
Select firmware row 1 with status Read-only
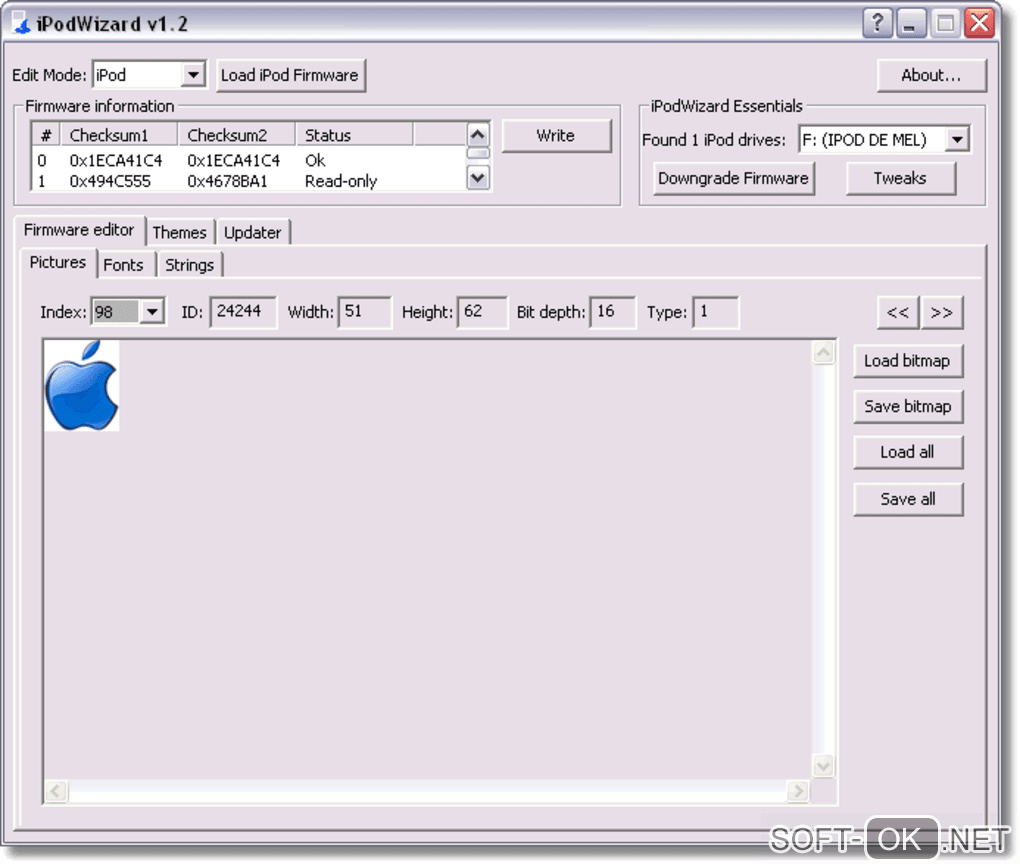pos(247,181)
